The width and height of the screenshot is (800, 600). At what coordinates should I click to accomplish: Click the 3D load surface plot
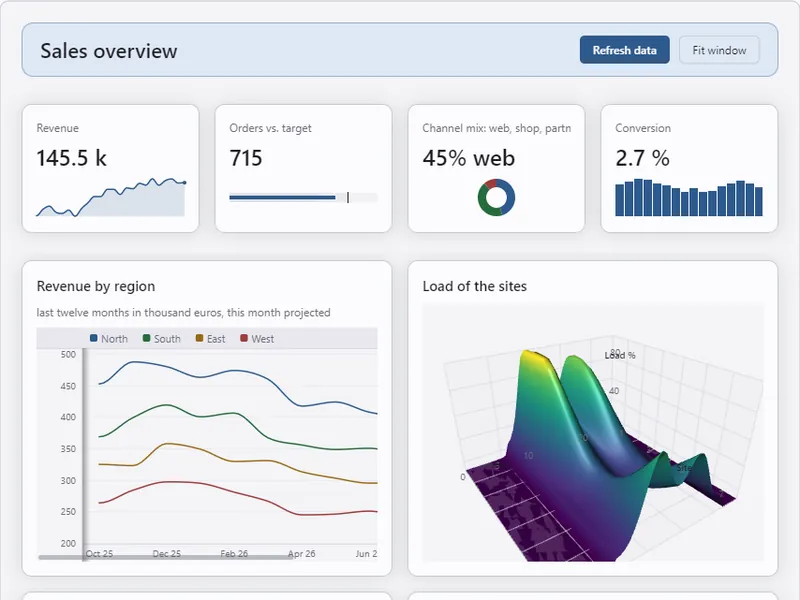tap(593, 433)
